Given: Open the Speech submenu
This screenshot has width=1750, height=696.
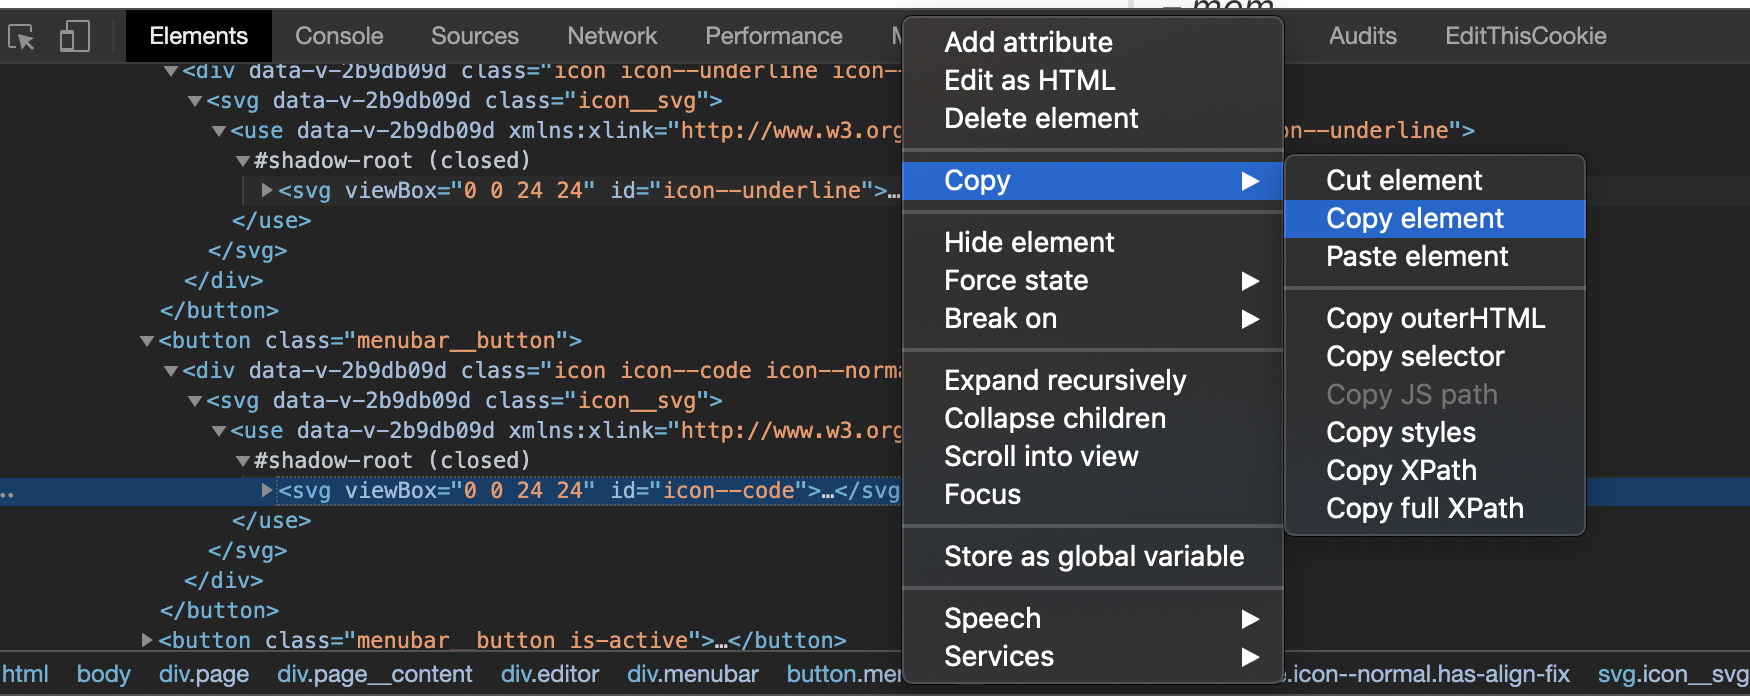Looking at the screenshot, I should point(1092,618).
